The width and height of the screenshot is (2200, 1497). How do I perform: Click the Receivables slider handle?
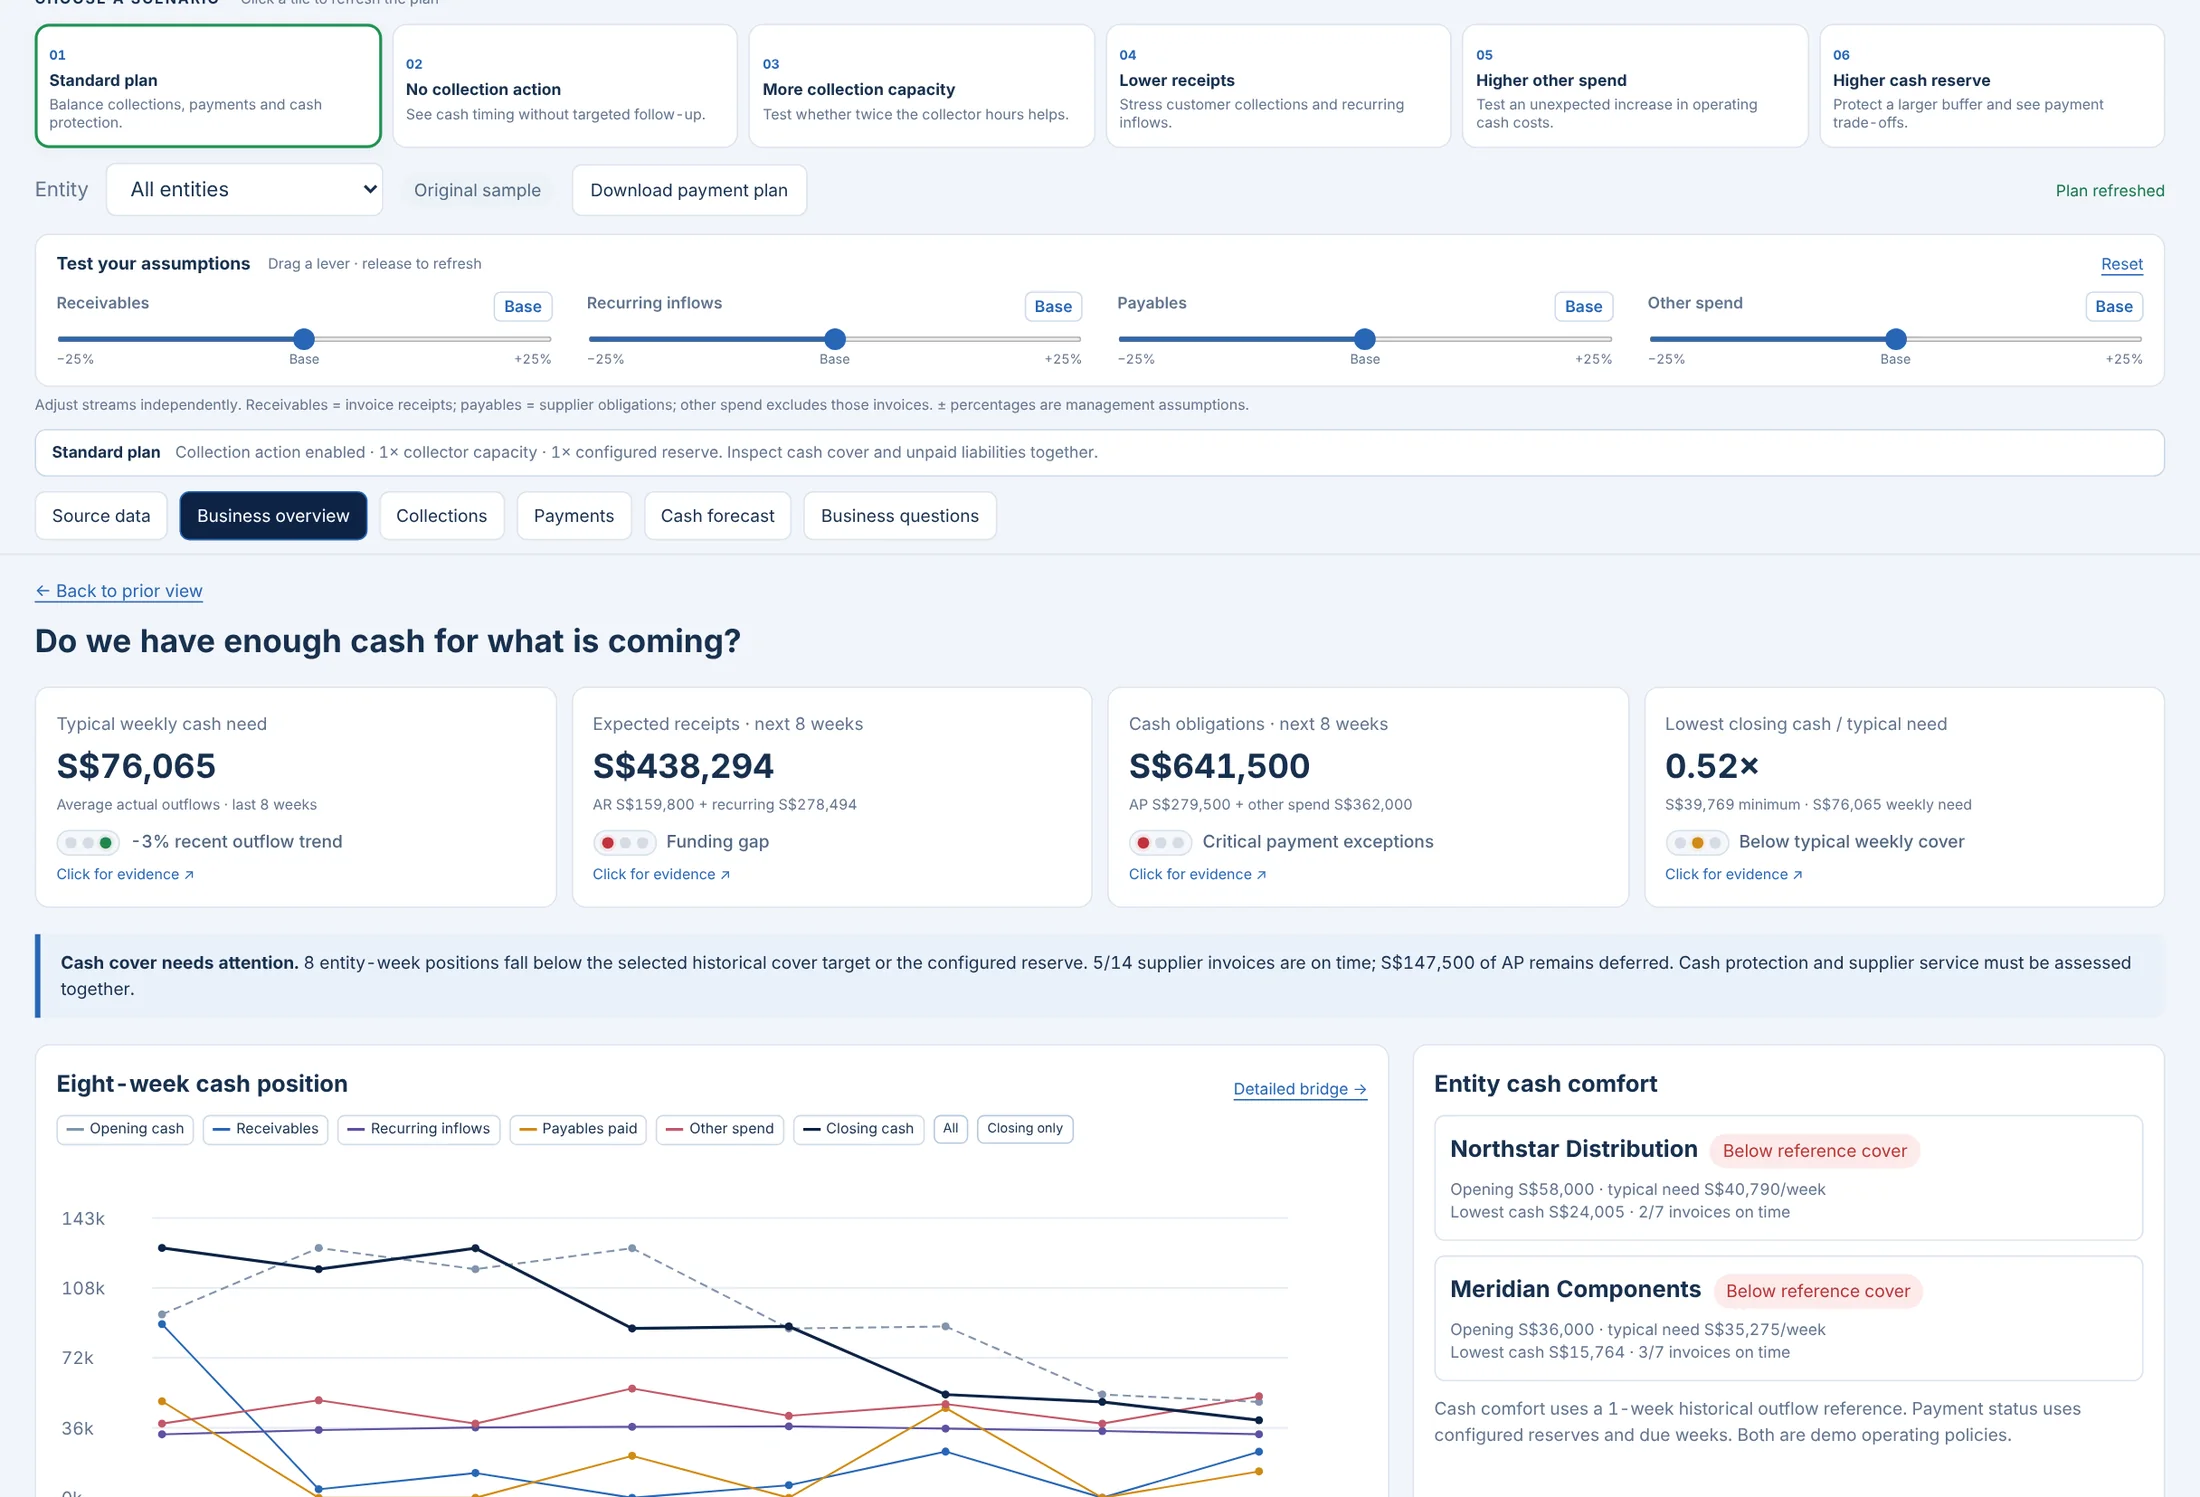(x=304, y=339)
